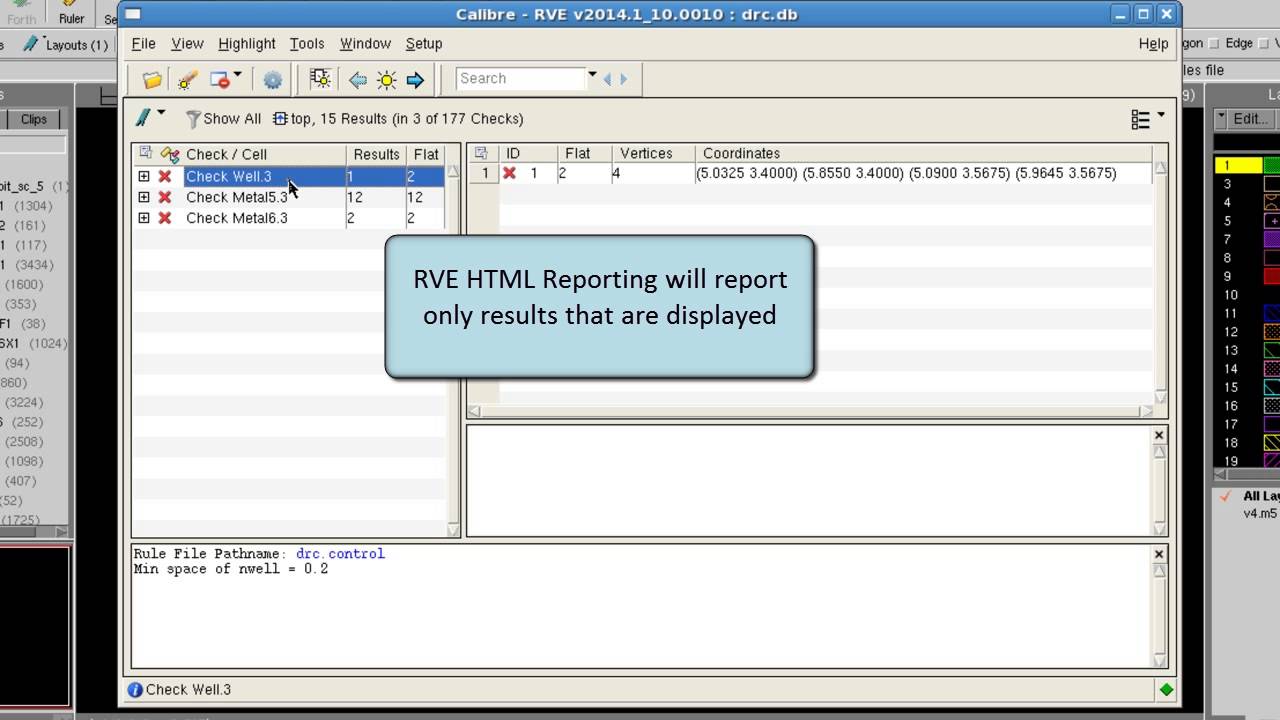This screenshot has height=720, width=1280.
Task: Select layer 7 purple swatch in layers panel
Action: 1272,240
